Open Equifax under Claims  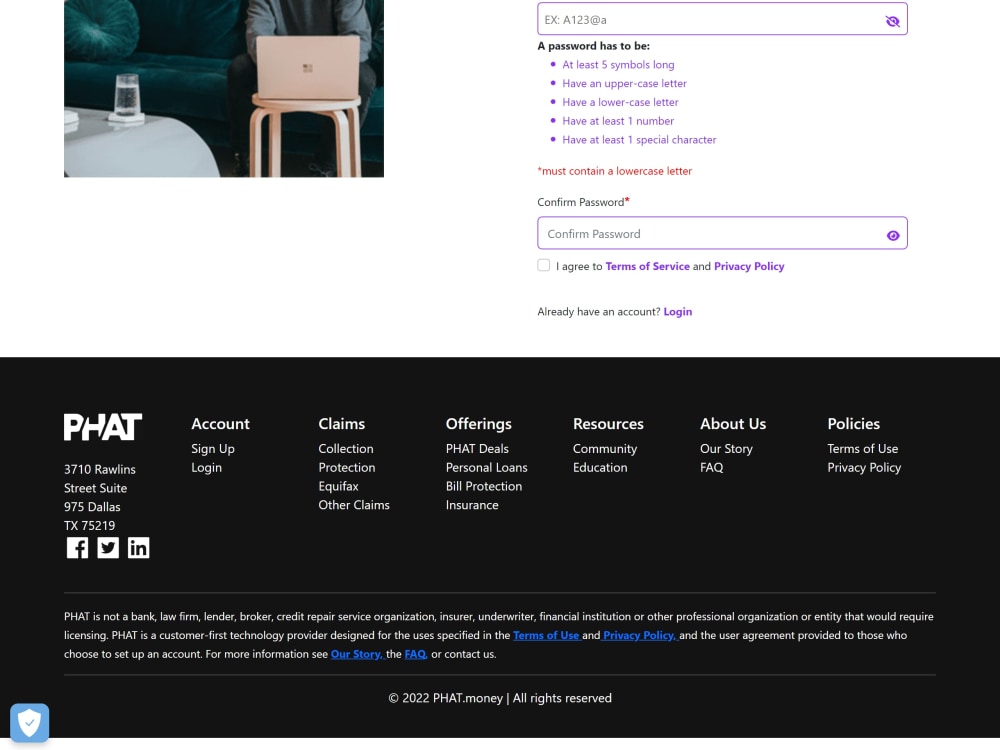[x=338, y=486]
